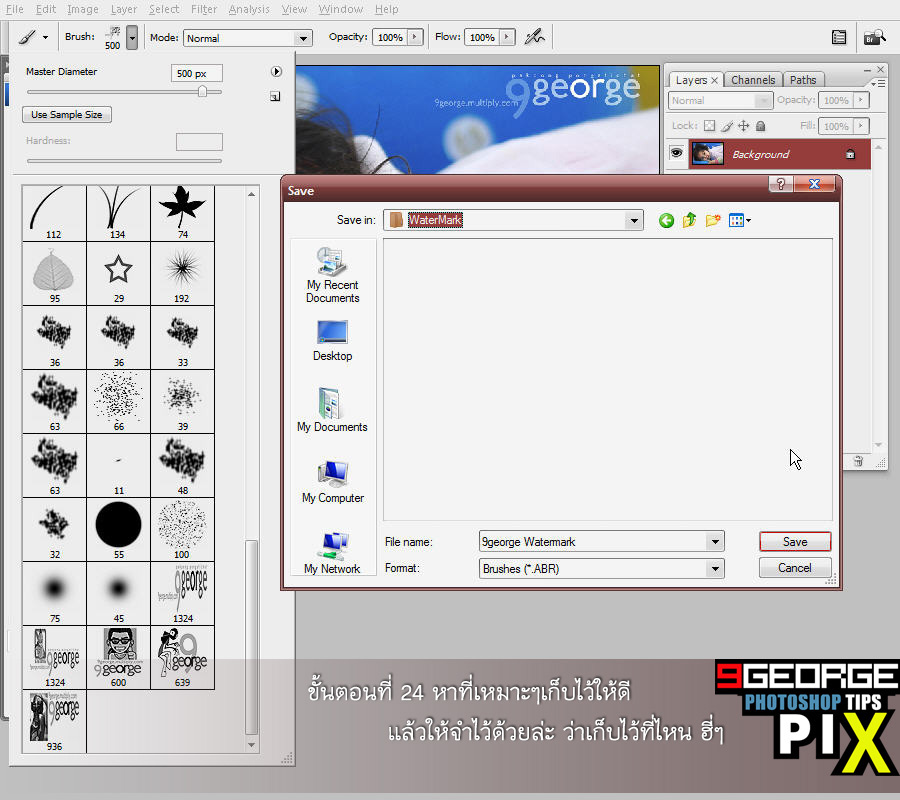Switch to the Paths tab
The width and height of the screenshot is (900, 800).
pyautogui.click(x=802, y=80)
